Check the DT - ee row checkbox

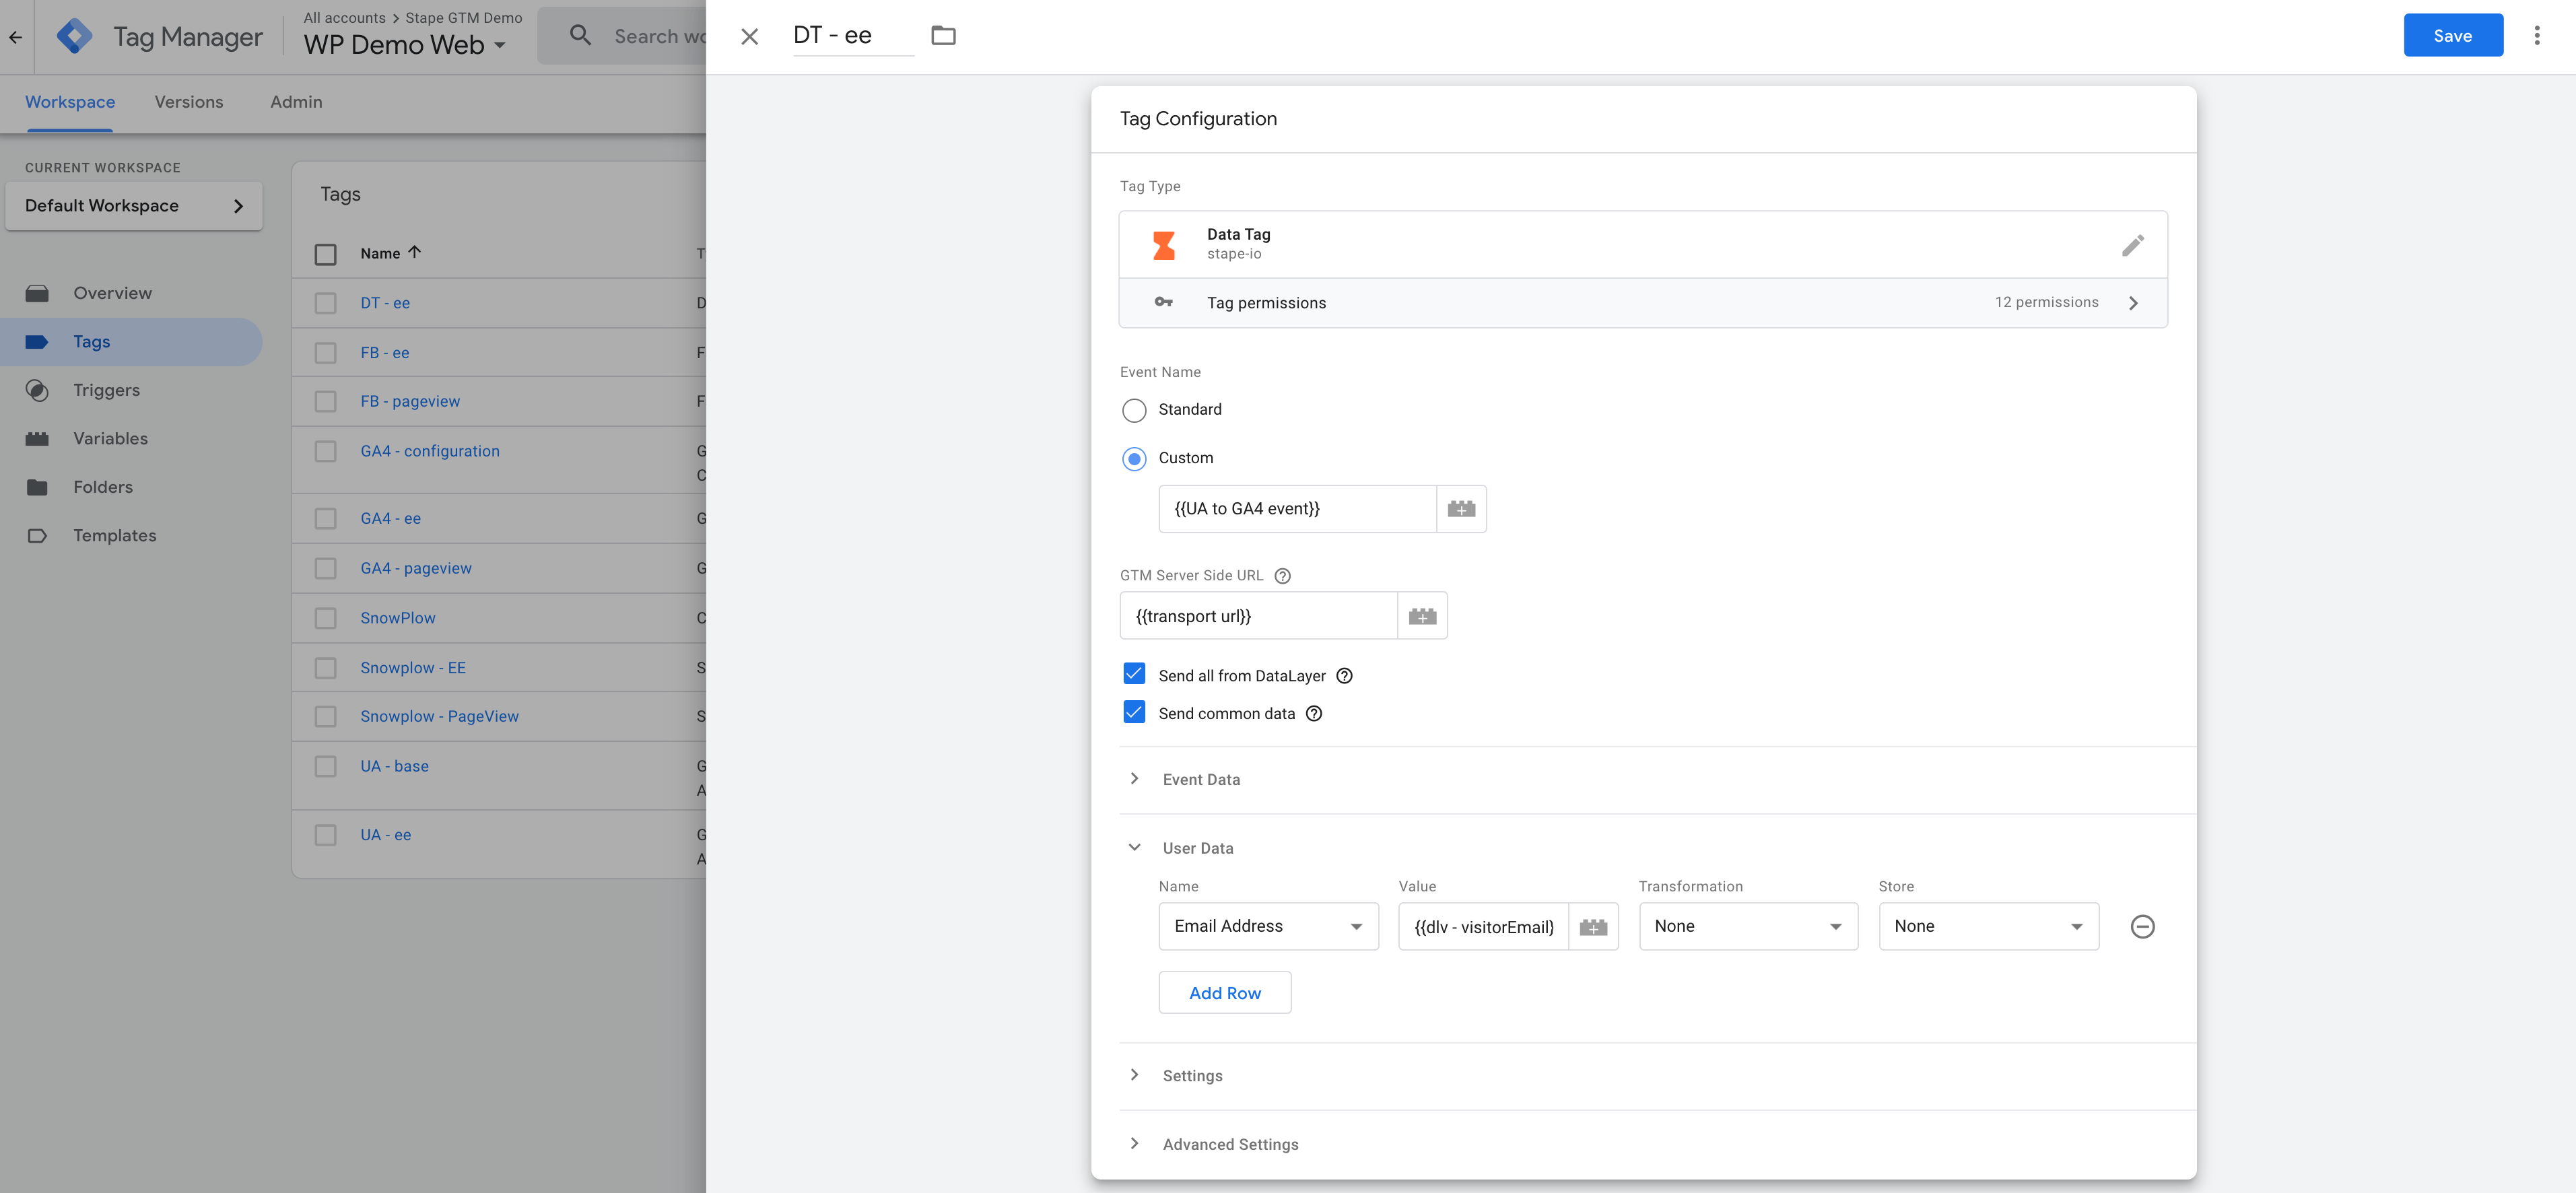(325, 303)
